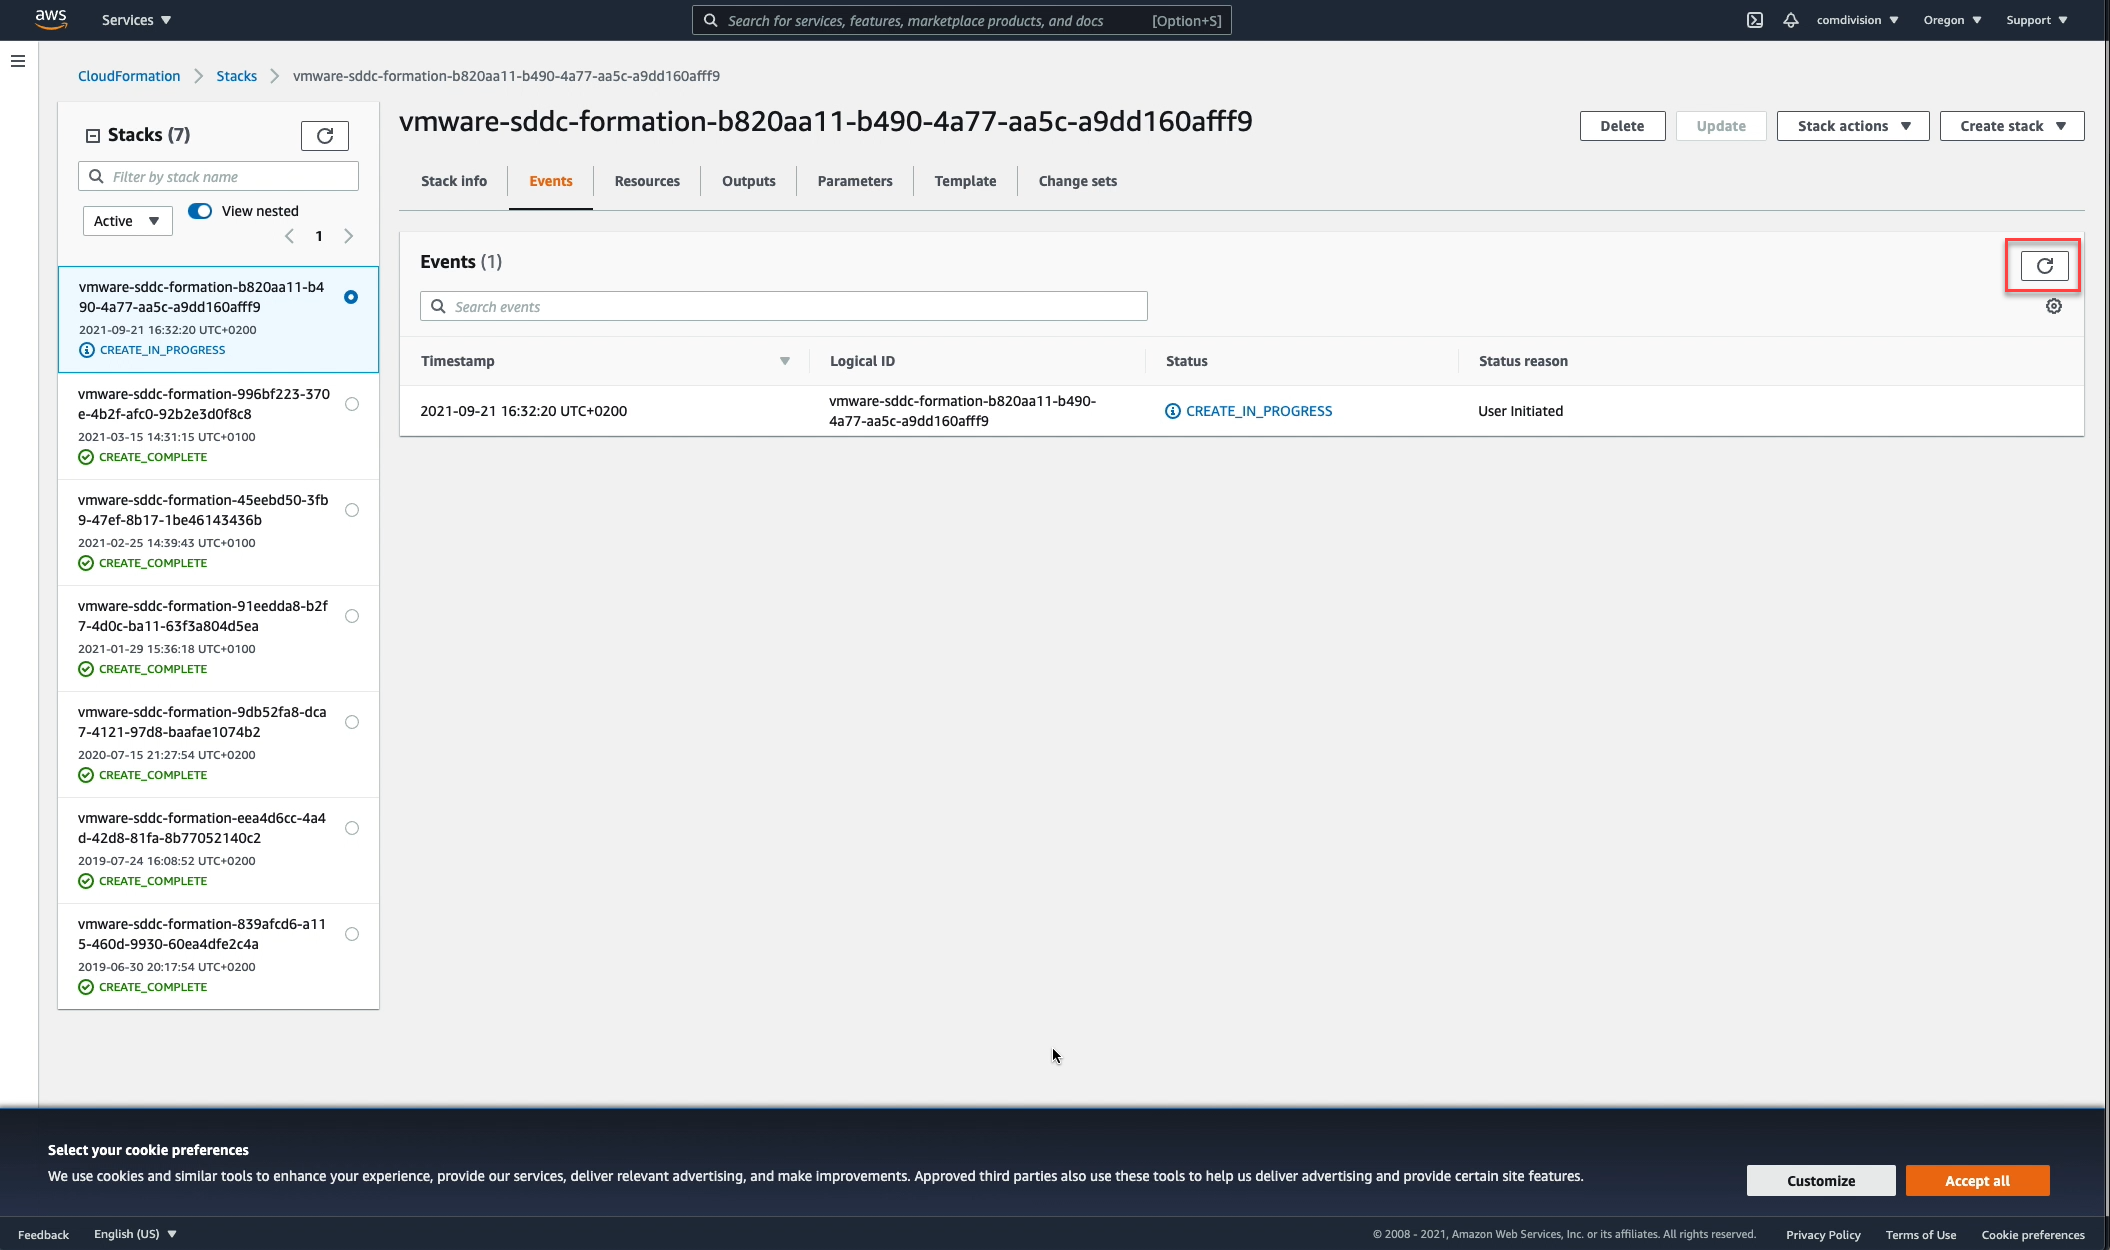Click the Customize cookies button
This screenshot has height=1250, width=2110.
click(1821, 1181)
